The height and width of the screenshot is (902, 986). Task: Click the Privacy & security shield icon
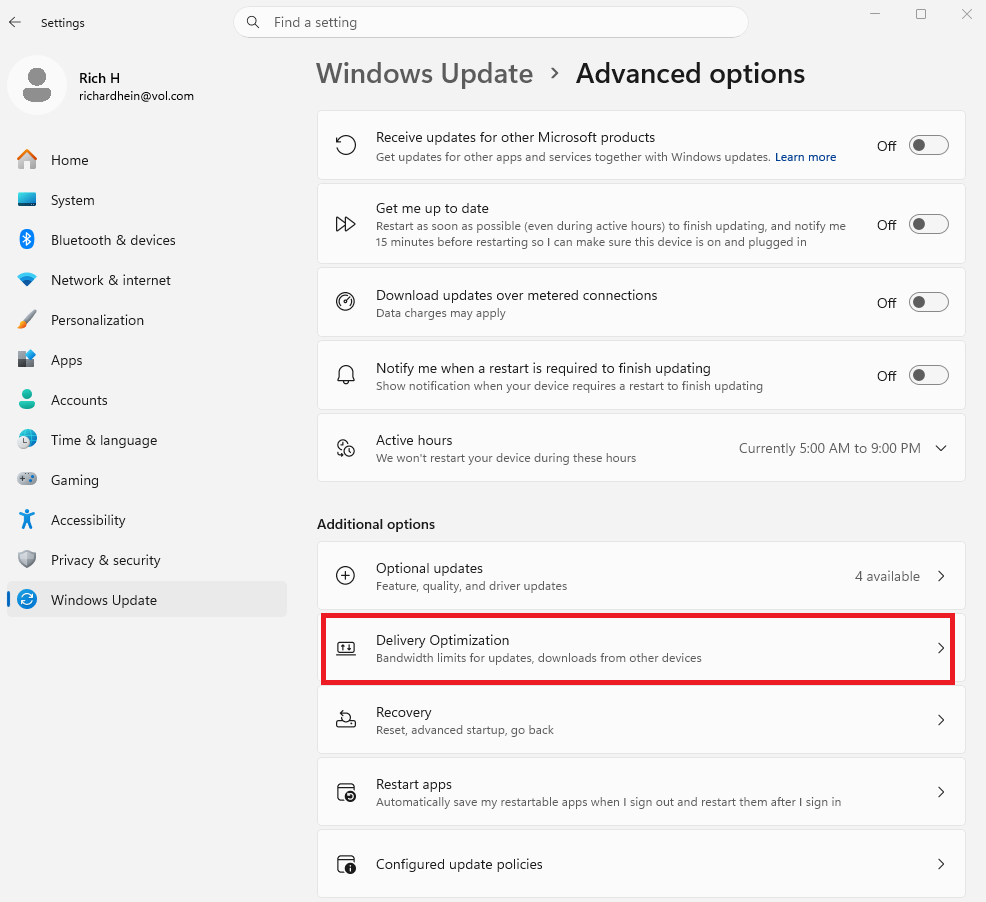point(27,559)
